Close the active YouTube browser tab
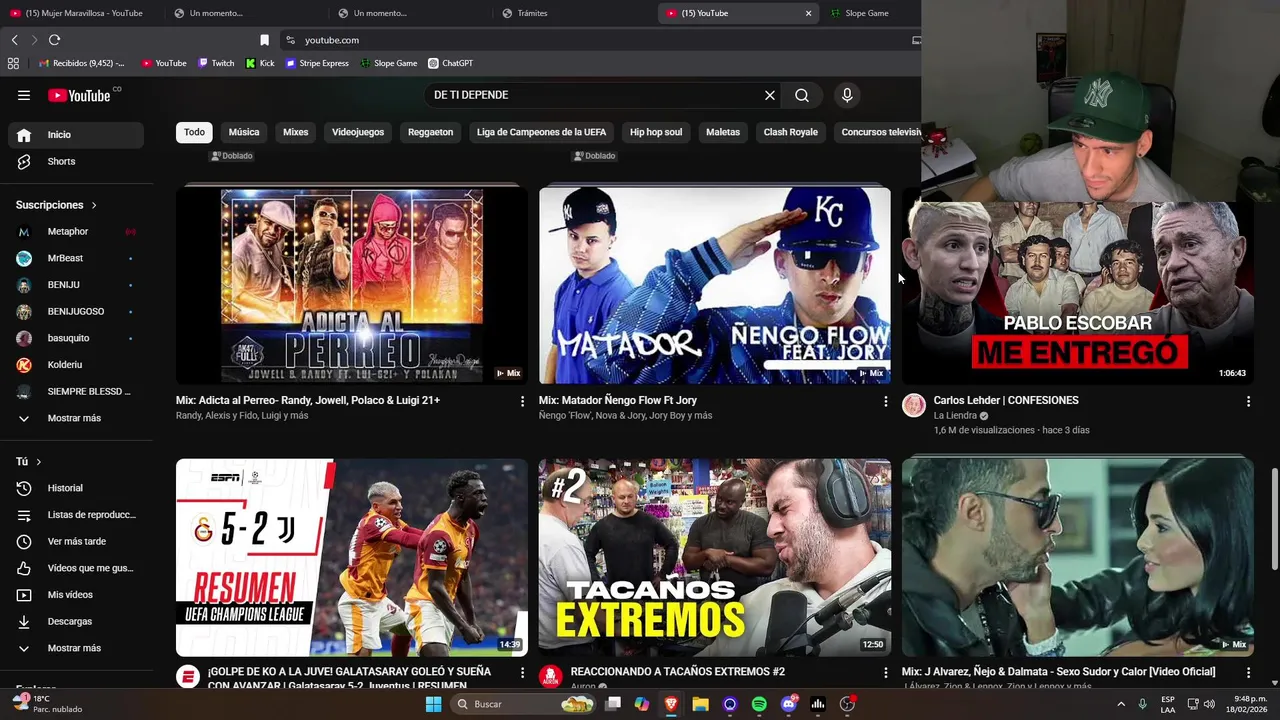This screenshot has width=1280, height=720. 808,13
